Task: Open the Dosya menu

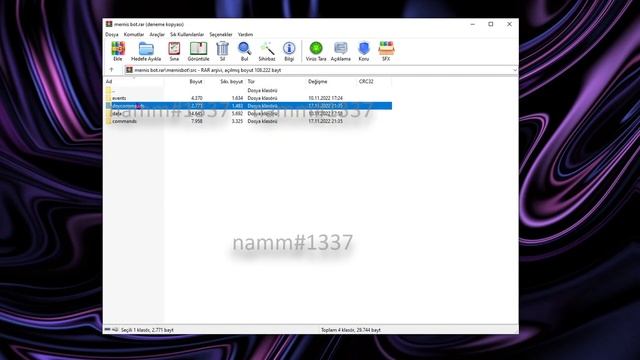Action: [112, 35]
